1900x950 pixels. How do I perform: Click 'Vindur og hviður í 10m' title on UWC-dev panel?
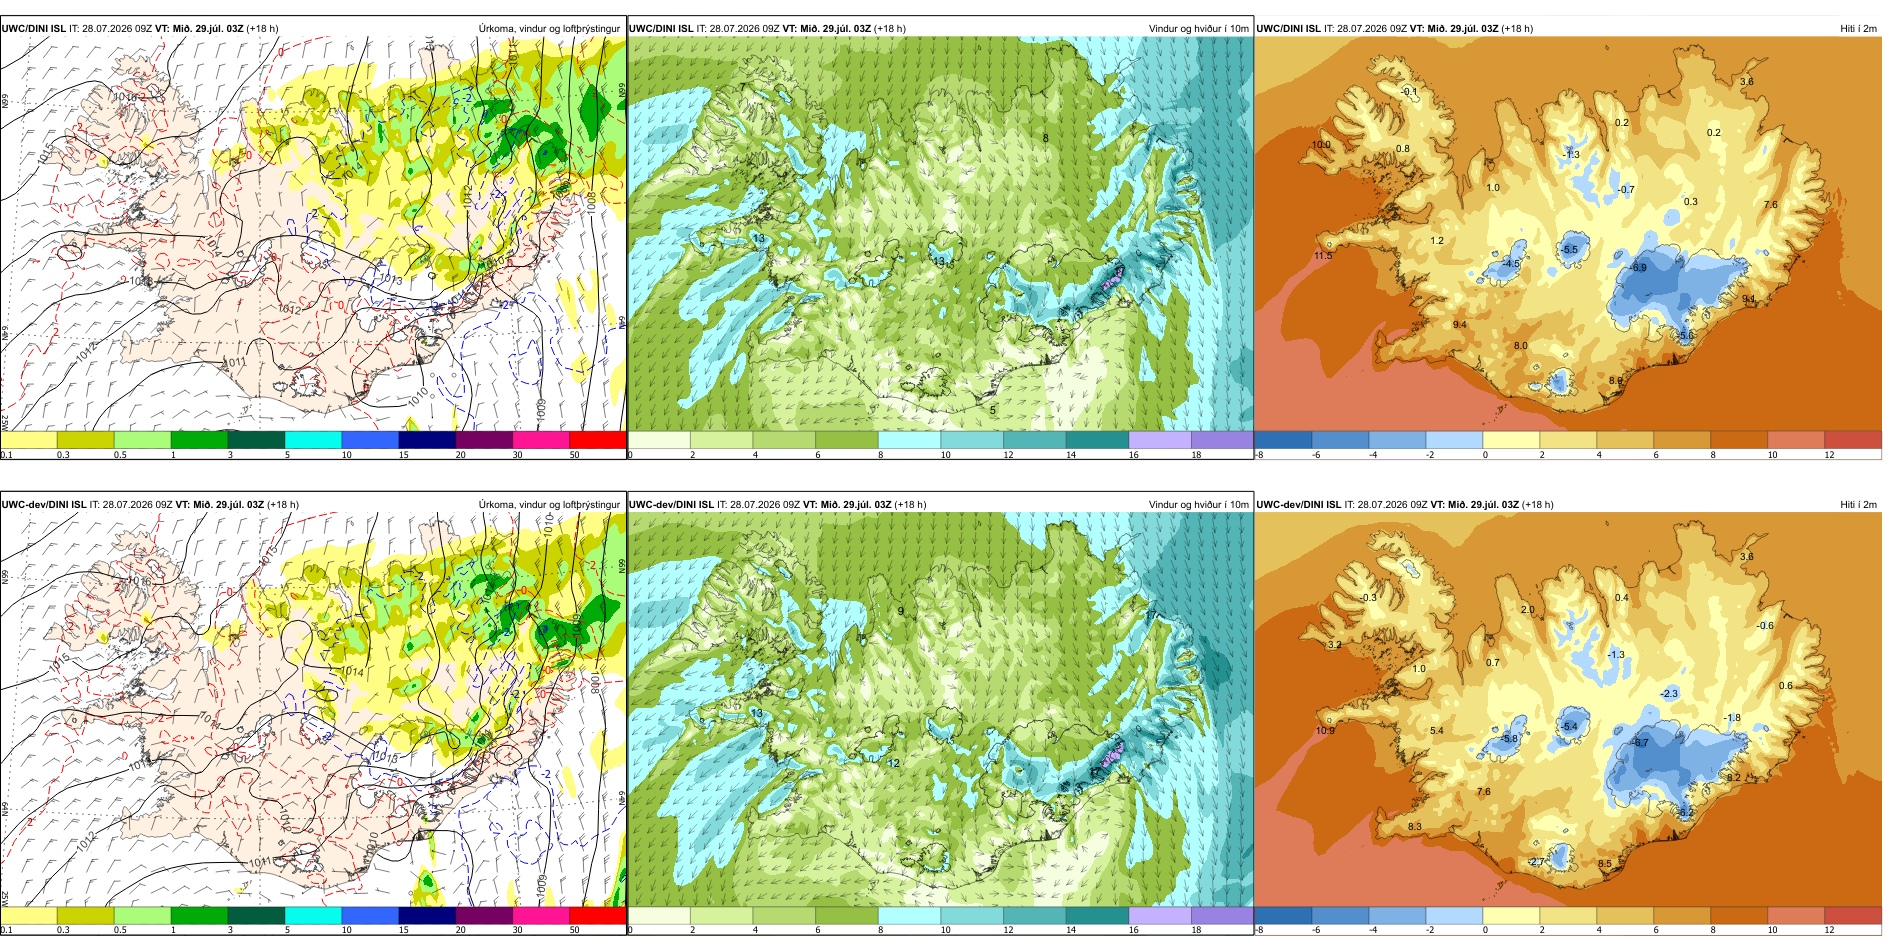pyautogui.click(x=1198, y=505)
